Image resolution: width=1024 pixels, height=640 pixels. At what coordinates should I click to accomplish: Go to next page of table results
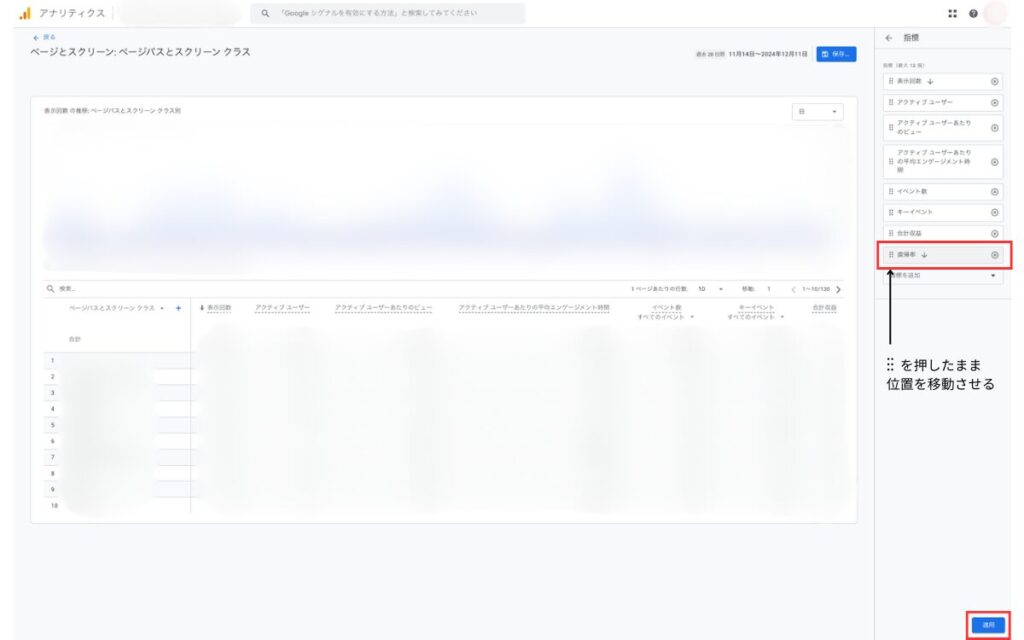click(838, 289)
